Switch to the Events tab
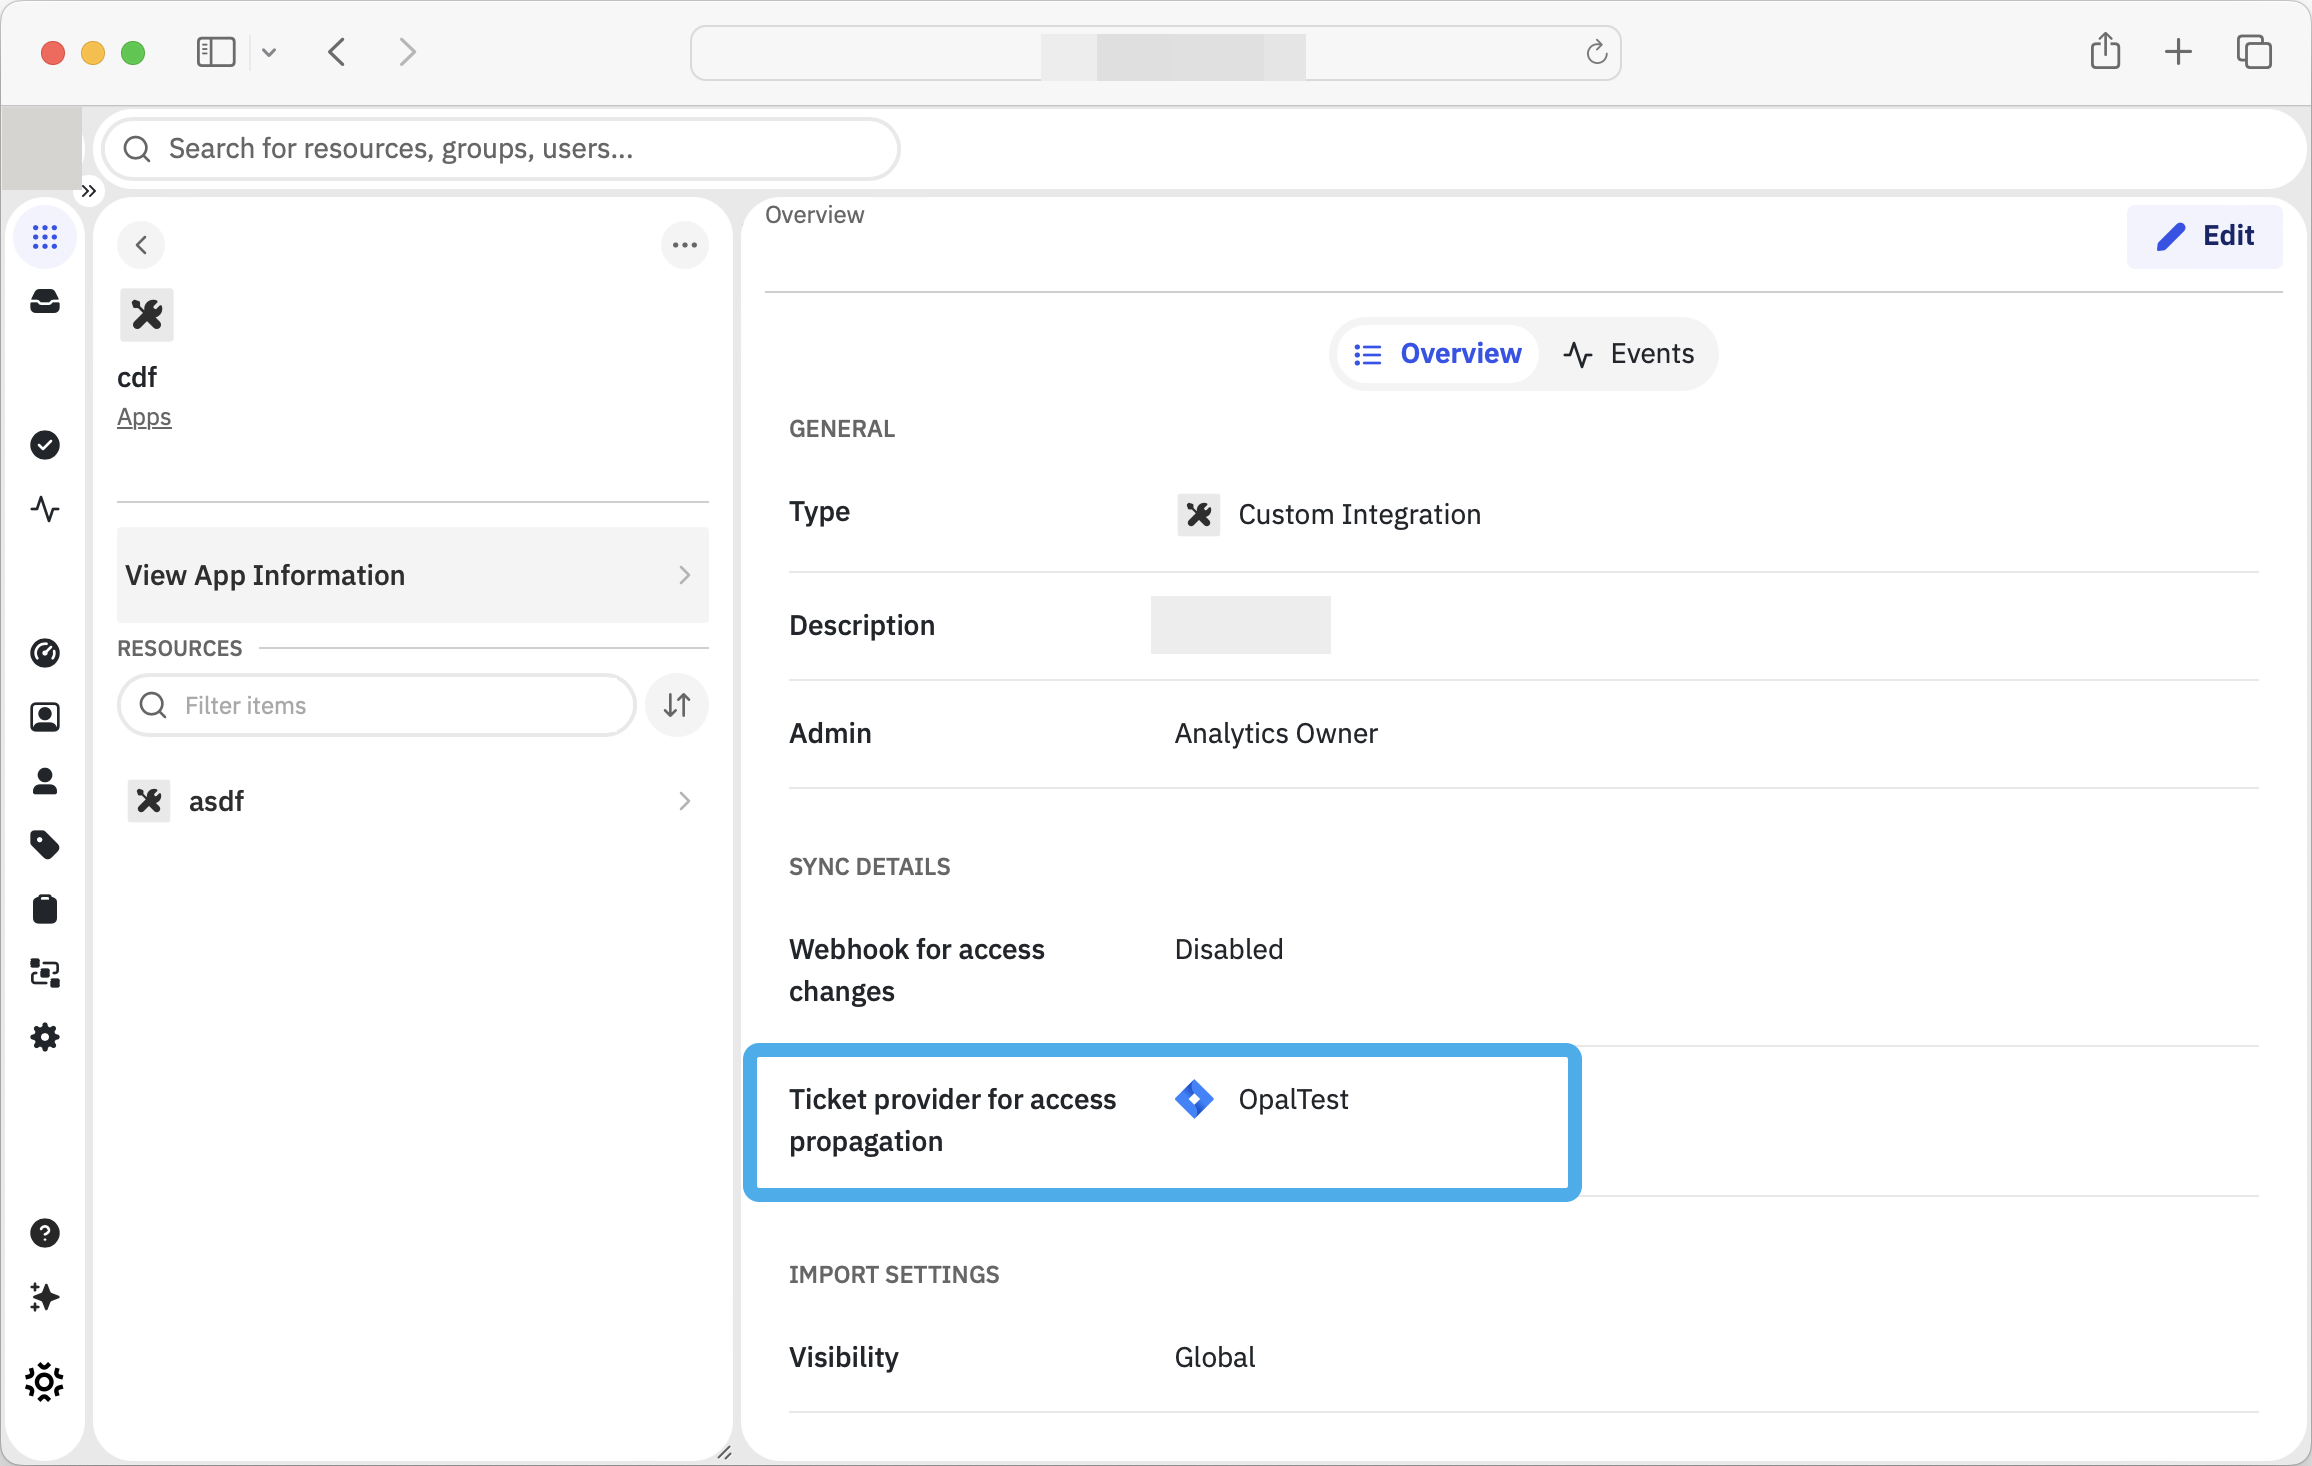 1629,354
